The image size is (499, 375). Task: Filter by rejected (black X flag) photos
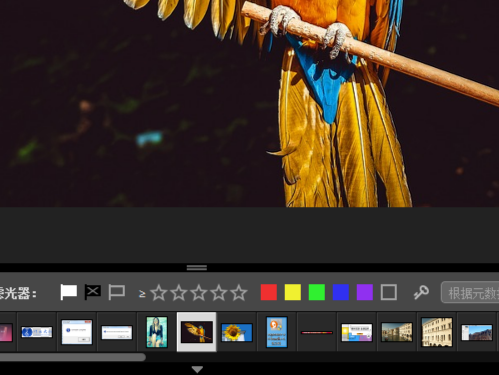[x=93, y=292]
